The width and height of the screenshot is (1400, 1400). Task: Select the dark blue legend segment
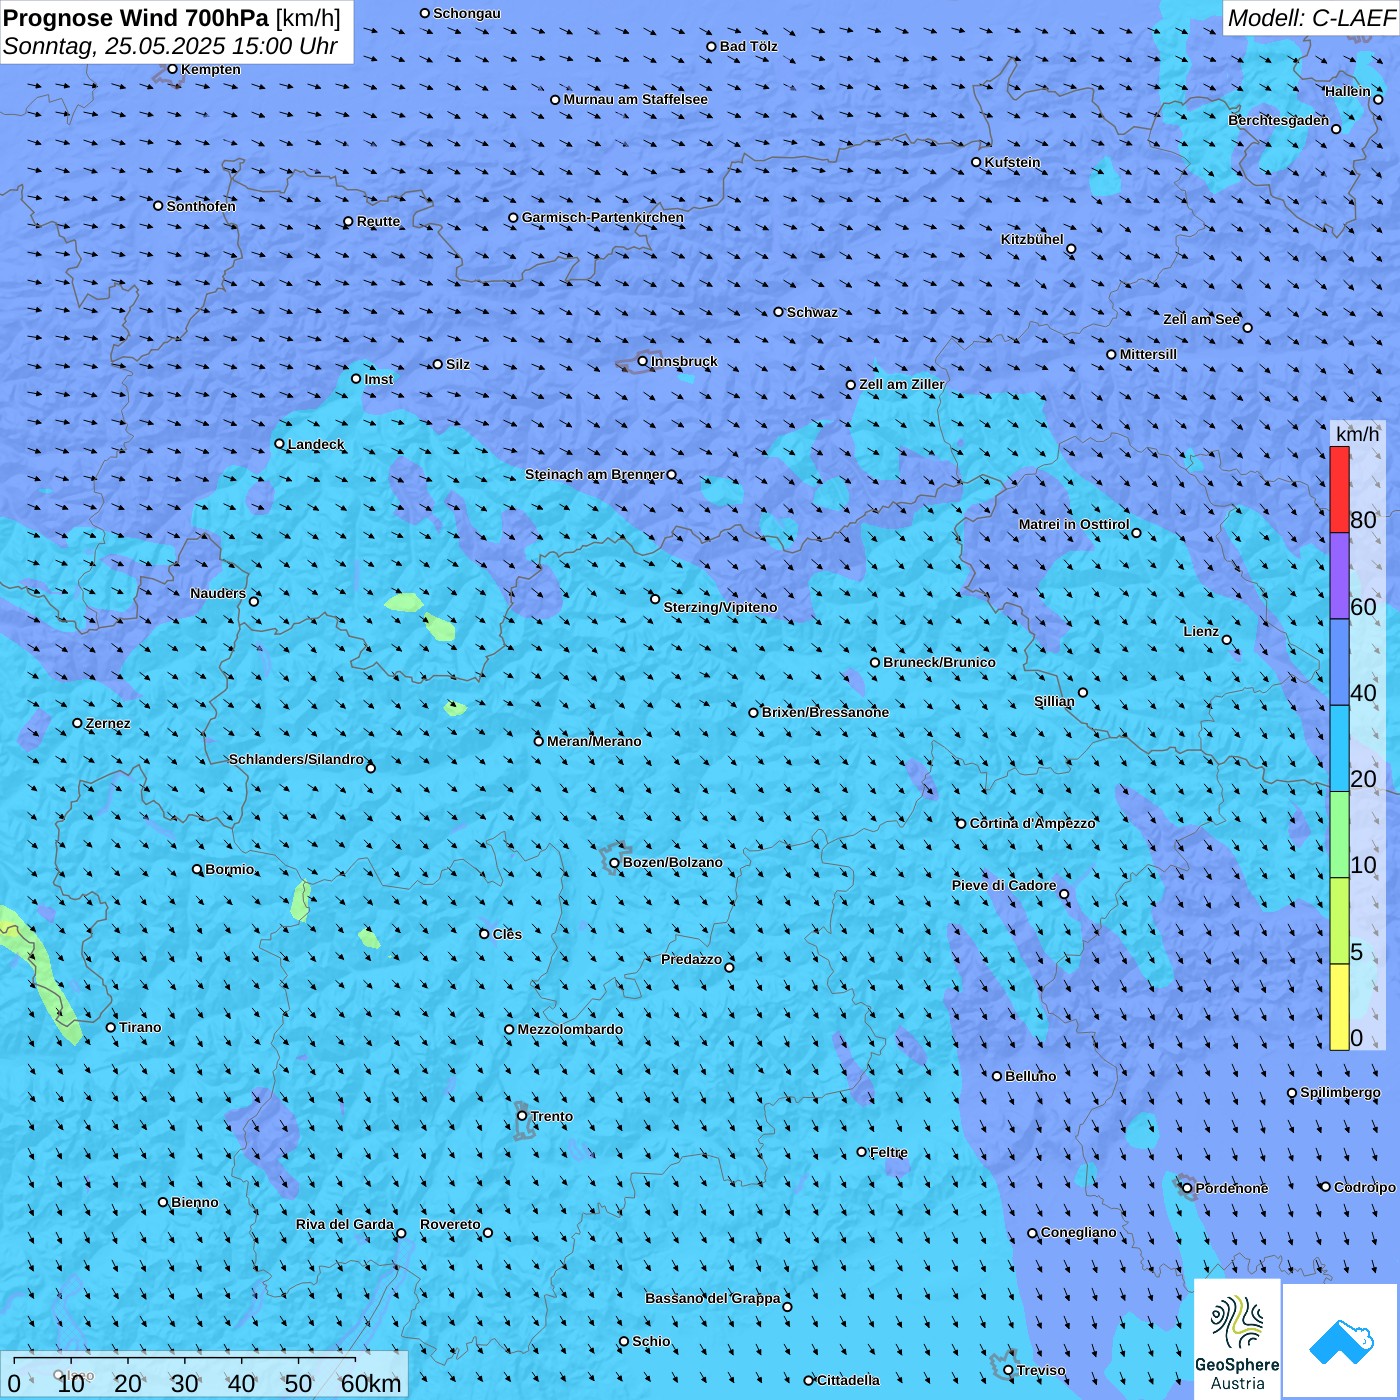coord(1339,662)
